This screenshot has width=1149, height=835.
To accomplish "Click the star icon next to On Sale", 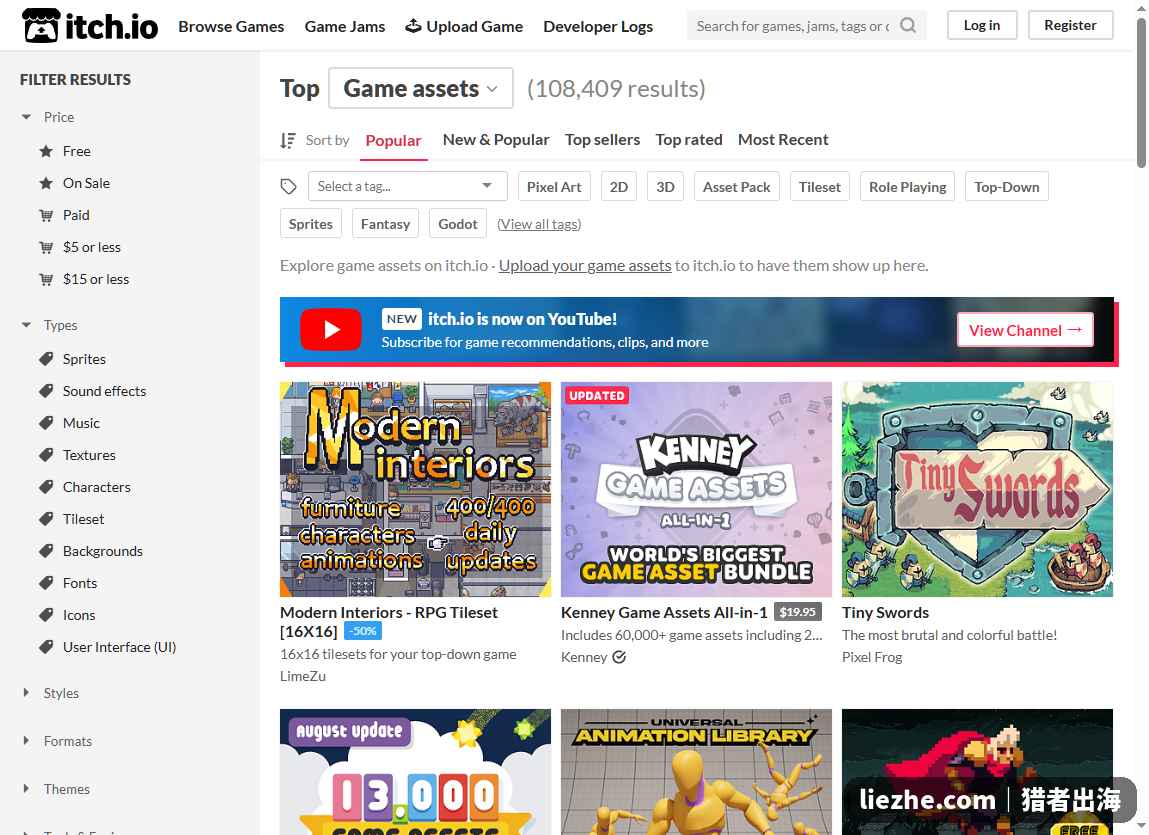I will (46, 183).
